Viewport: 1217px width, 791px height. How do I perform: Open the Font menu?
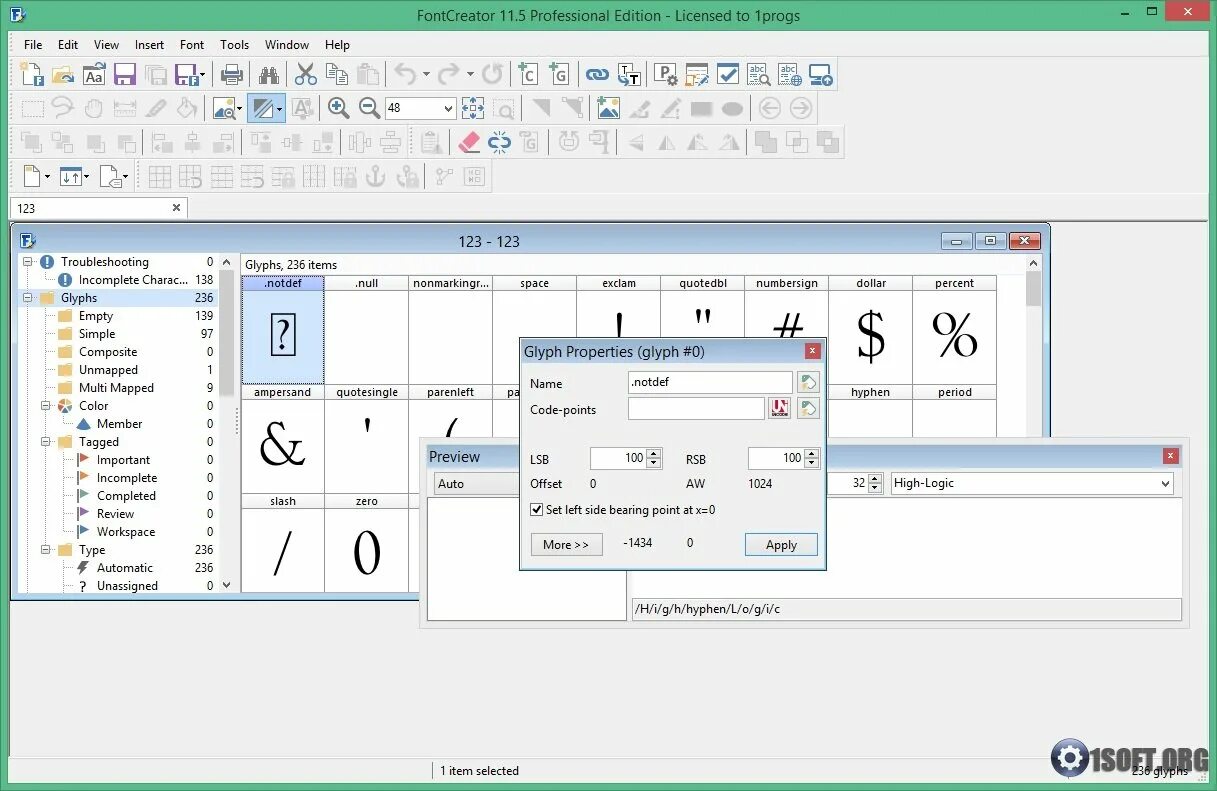tap(192, 44)
